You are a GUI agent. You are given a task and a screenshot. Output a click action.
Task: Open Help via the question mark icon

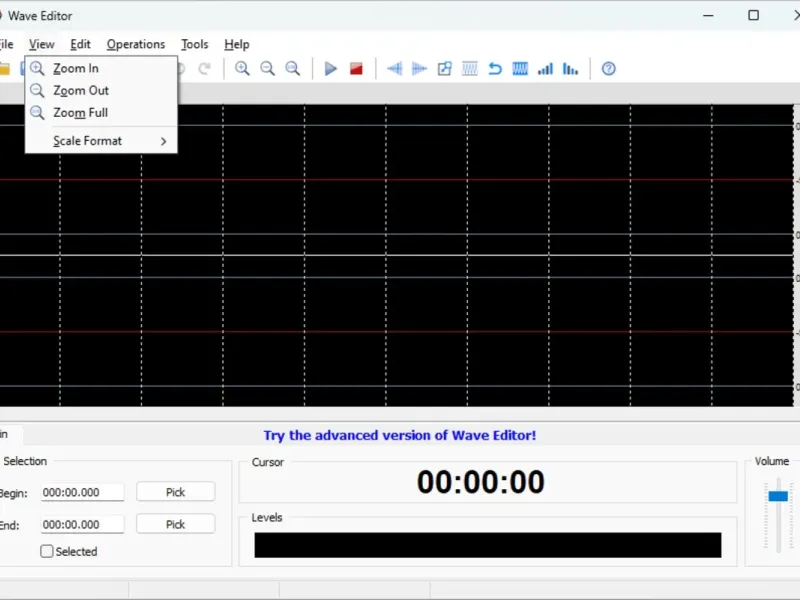click(608, 69)
